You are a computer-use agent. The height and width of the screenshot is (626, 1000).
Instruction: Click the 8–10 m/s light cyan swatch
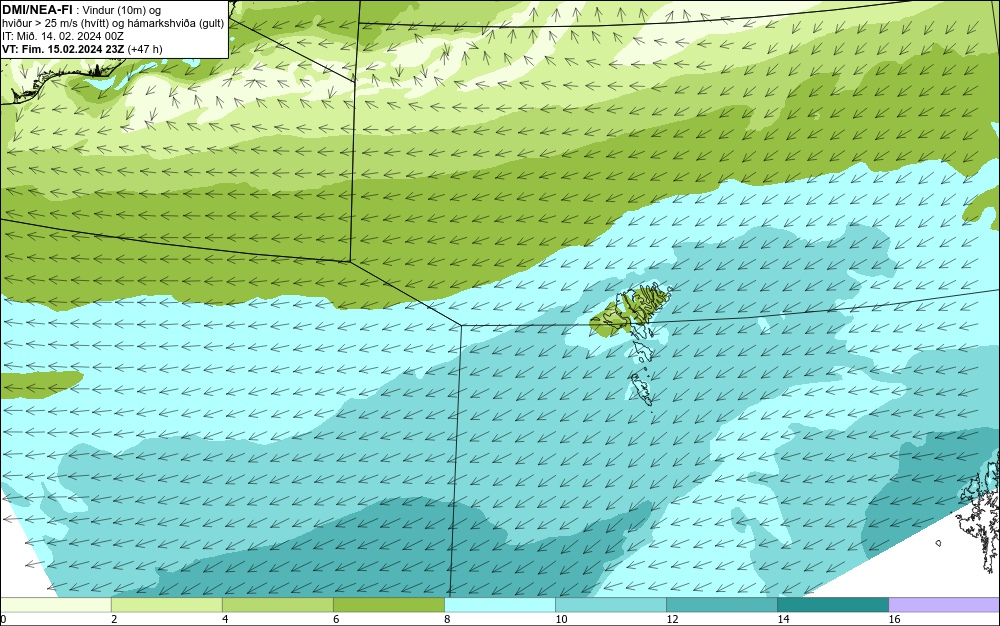pyautogui.click(x=499, y=604)
